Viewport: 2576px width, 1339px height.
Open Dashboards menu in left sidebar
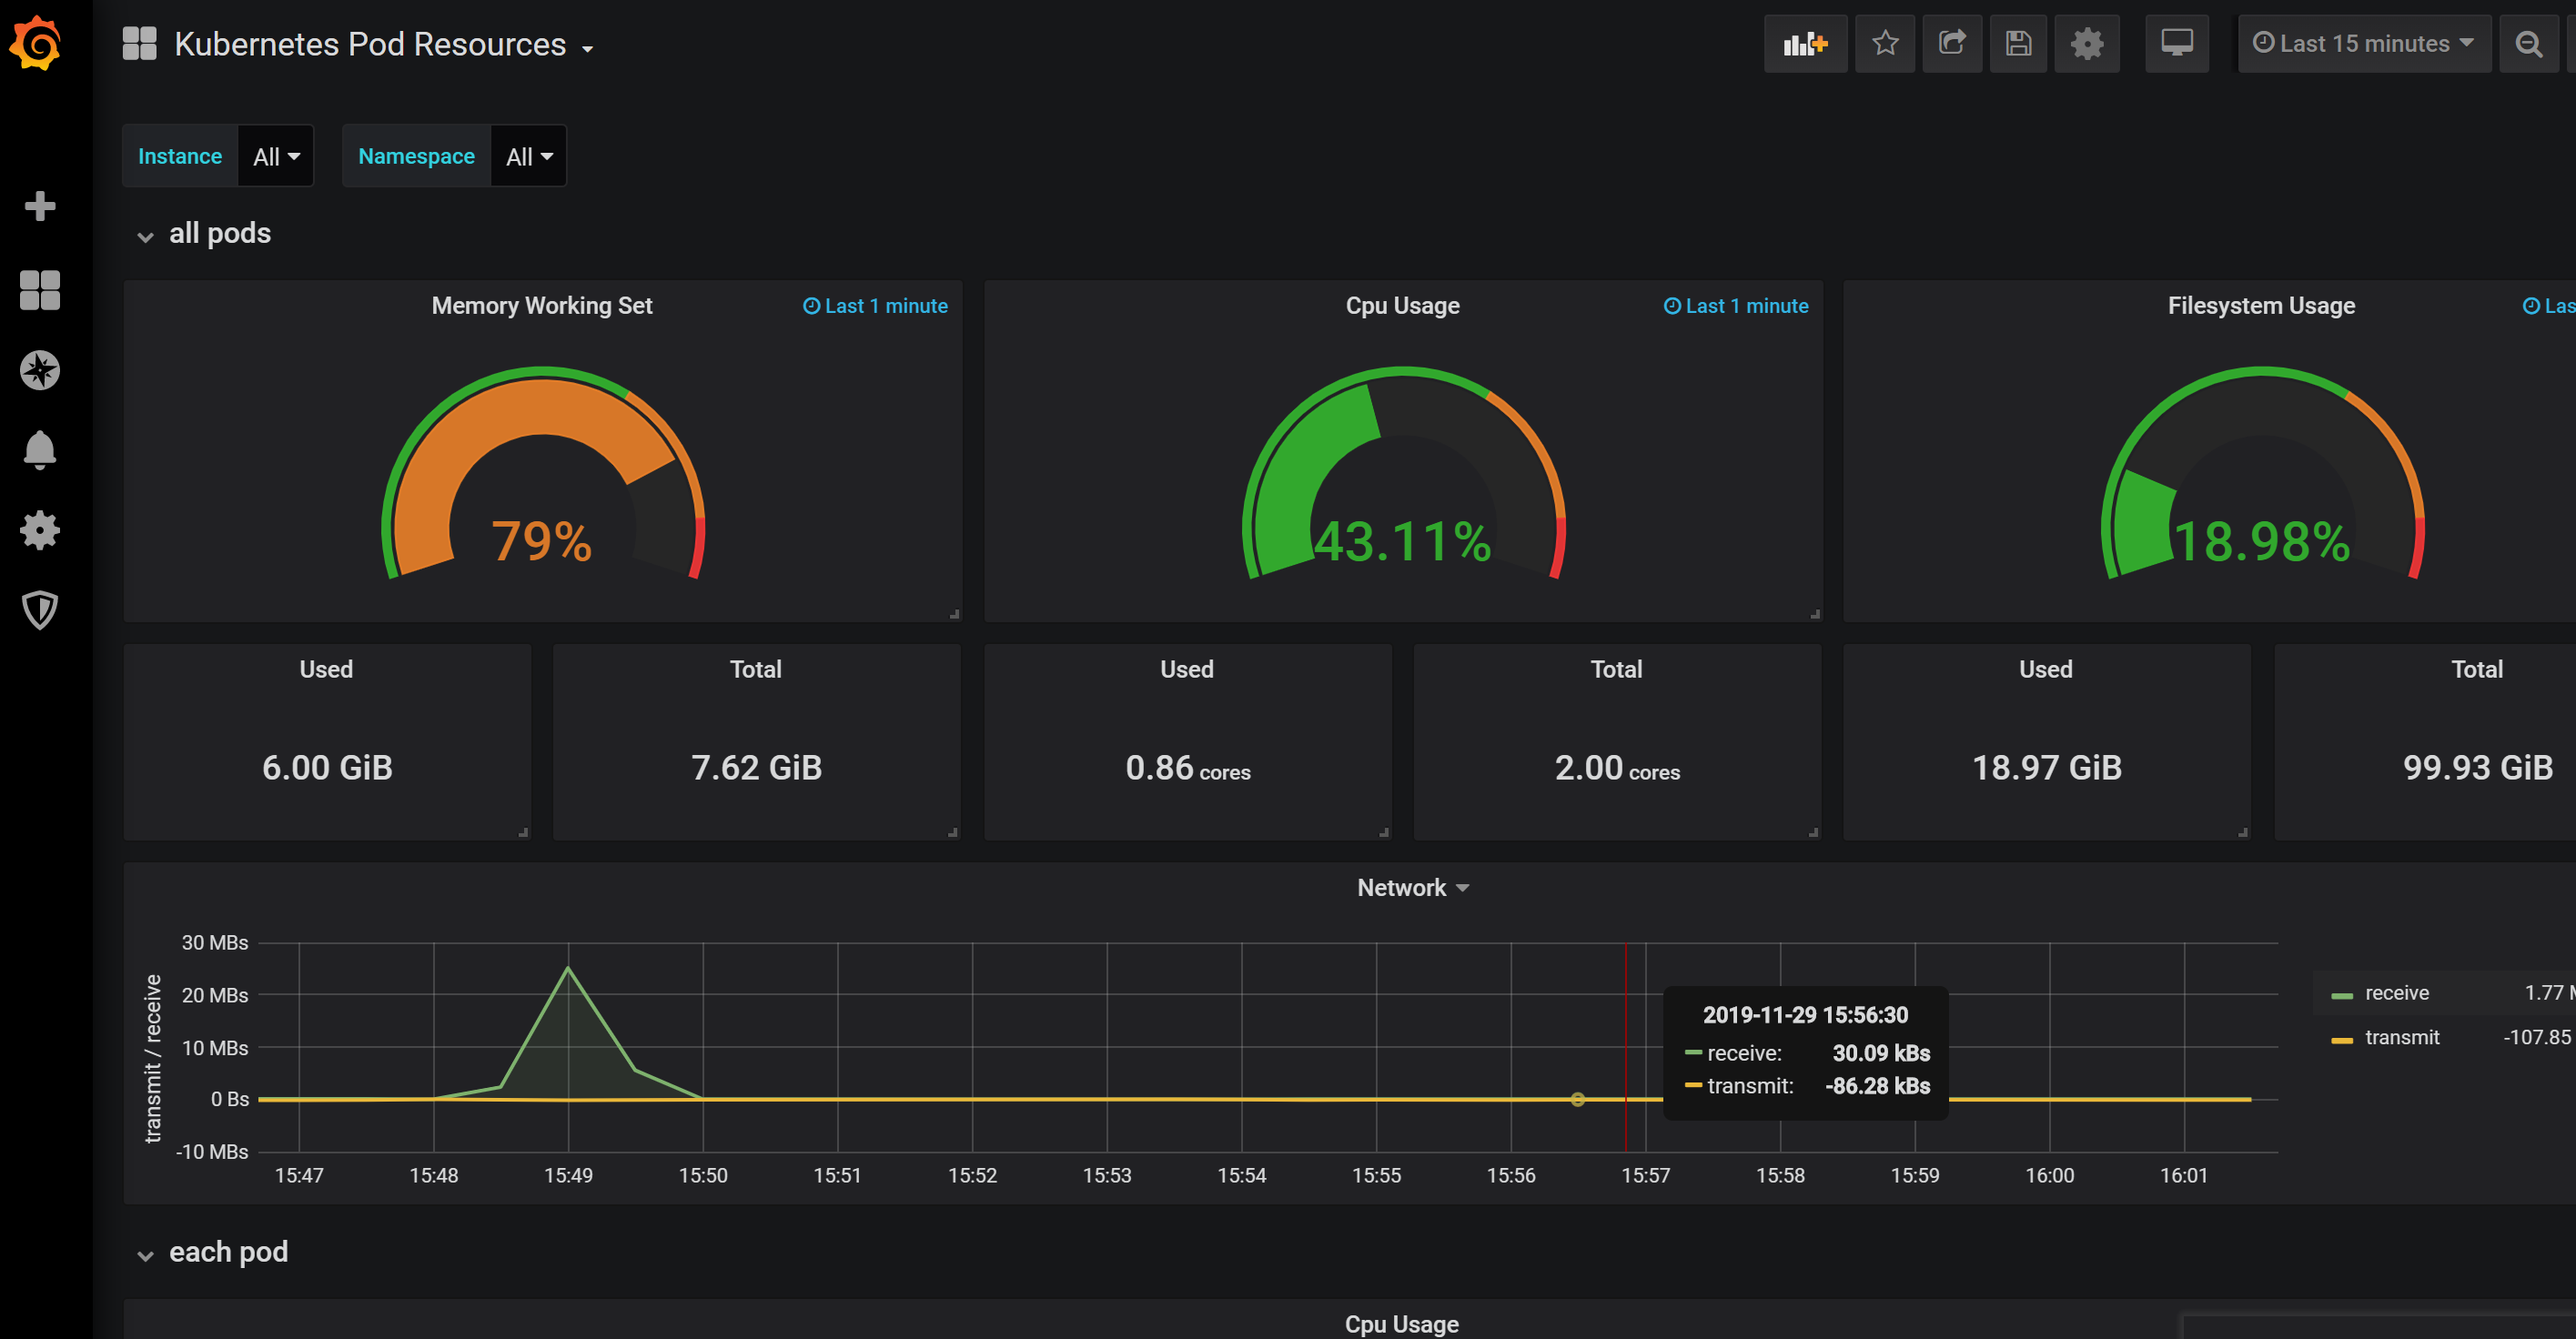[40, 290]
